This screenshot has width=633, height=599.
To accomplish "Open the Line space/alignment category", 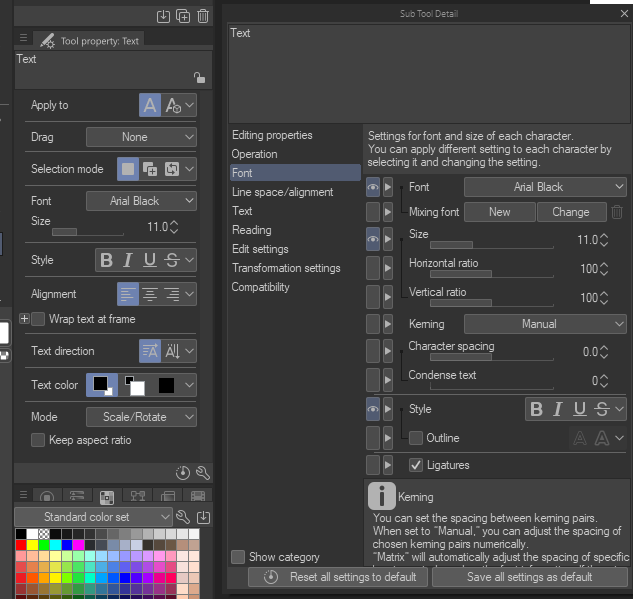I will click(x=283, y=192).
